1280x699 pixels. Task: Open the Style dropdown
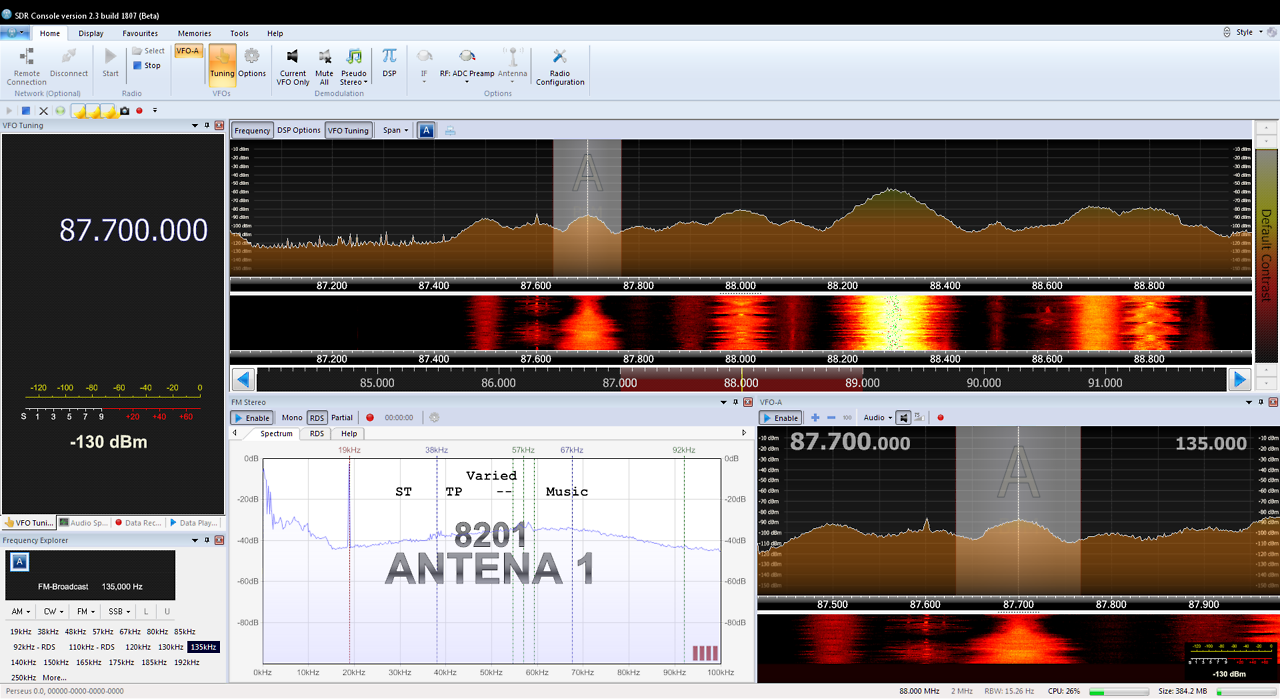[1247, 33]
